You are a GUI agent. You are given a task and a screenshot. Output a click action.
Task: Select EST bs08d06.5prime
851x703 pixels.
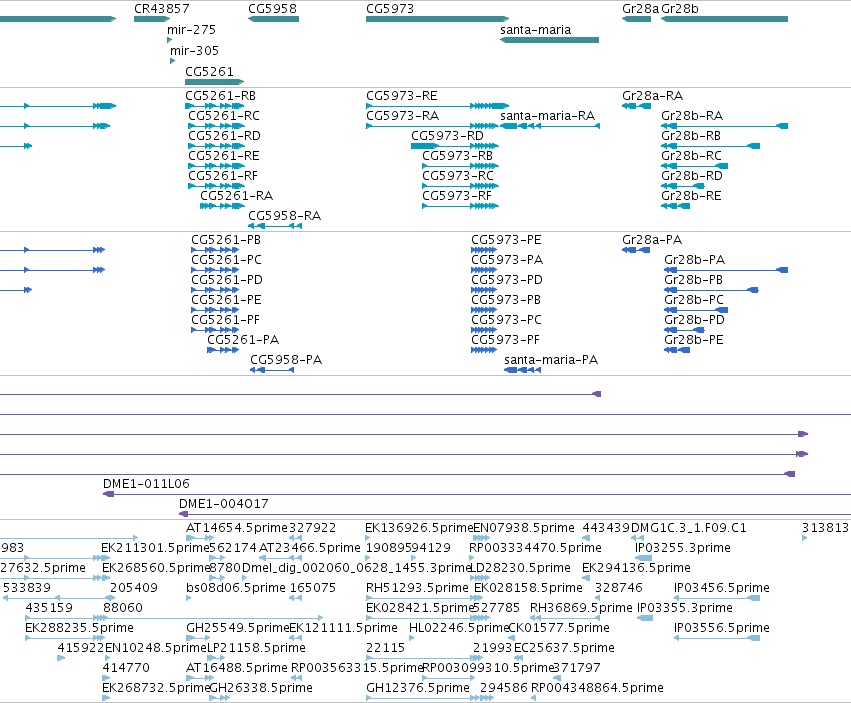click(188, 598)
